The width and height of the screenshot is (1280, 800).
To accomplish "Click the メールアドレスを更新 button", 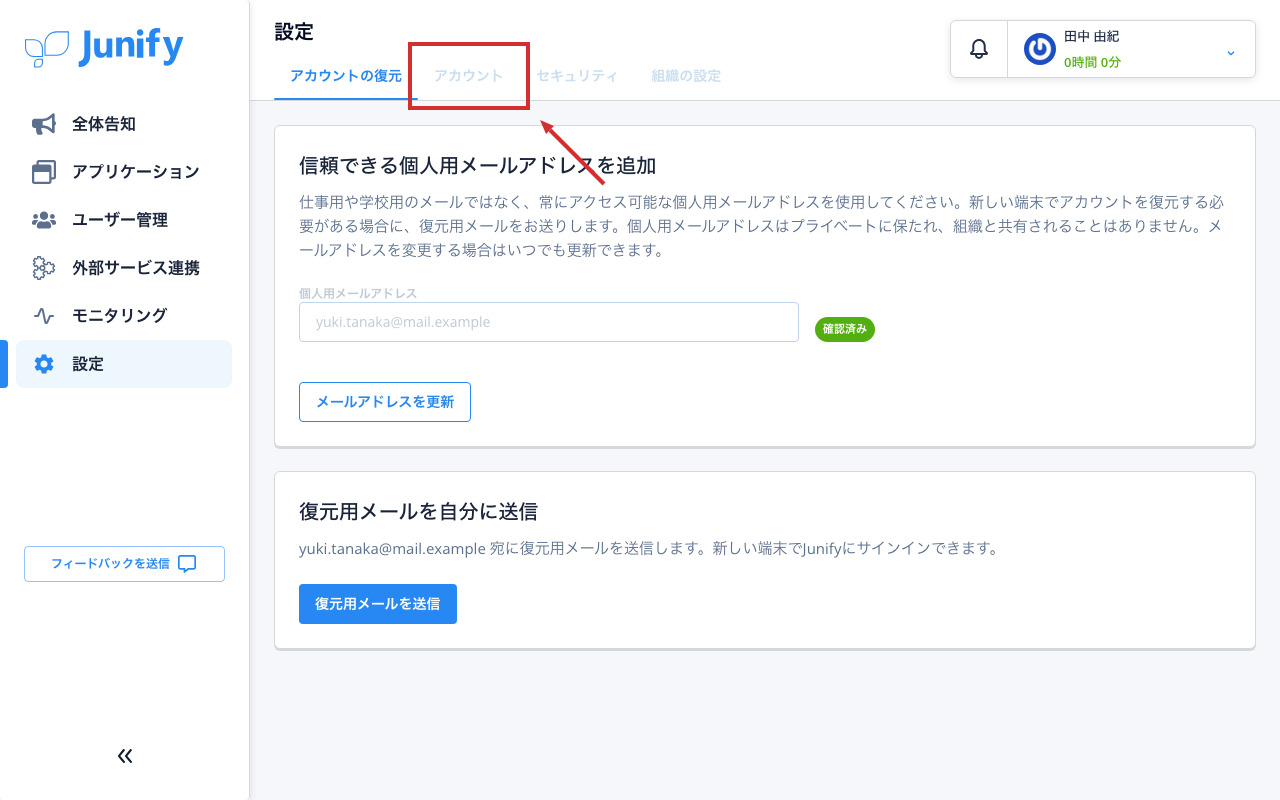I will pos(385,402).
